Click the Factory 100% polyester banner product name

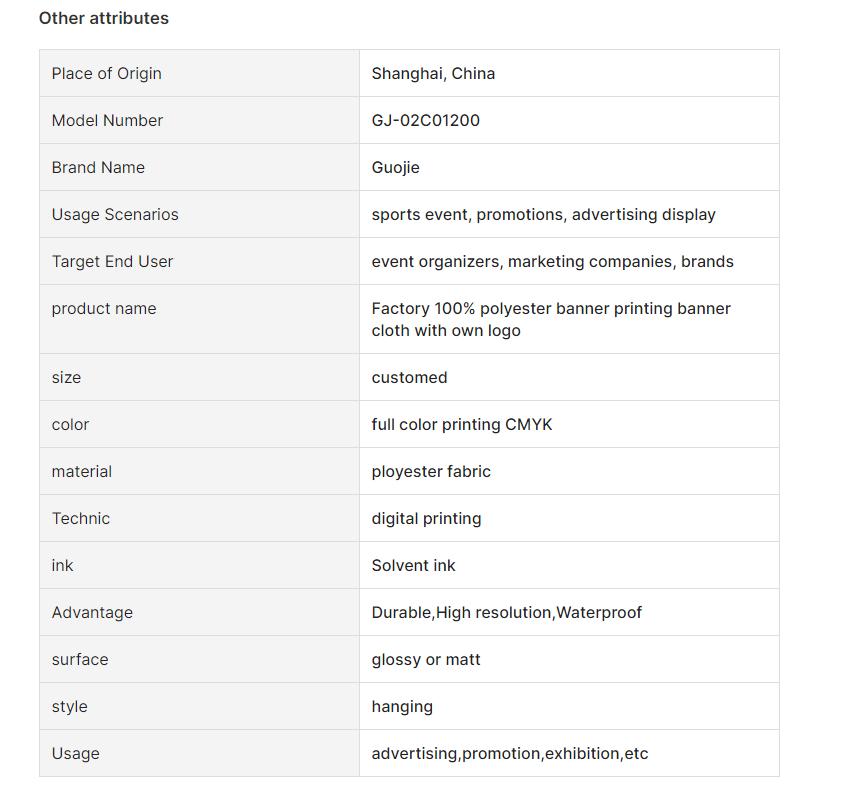click(550, 319)
